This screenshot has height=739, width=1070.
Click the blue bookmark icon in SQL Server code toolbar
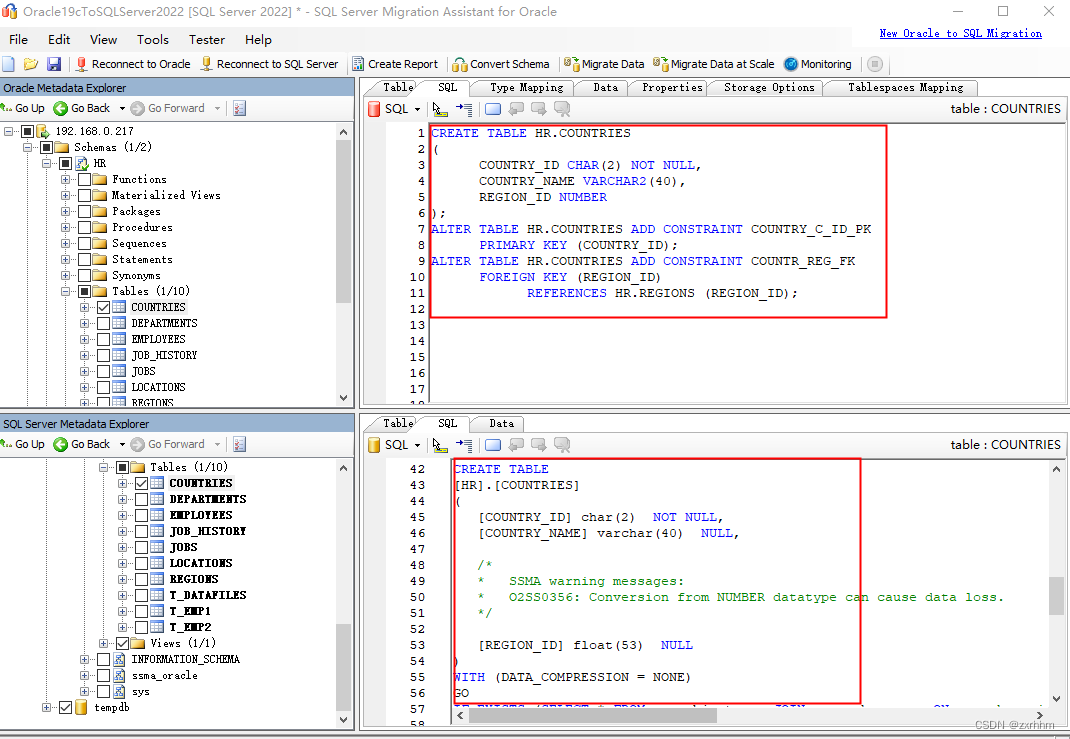coord(493,445)
